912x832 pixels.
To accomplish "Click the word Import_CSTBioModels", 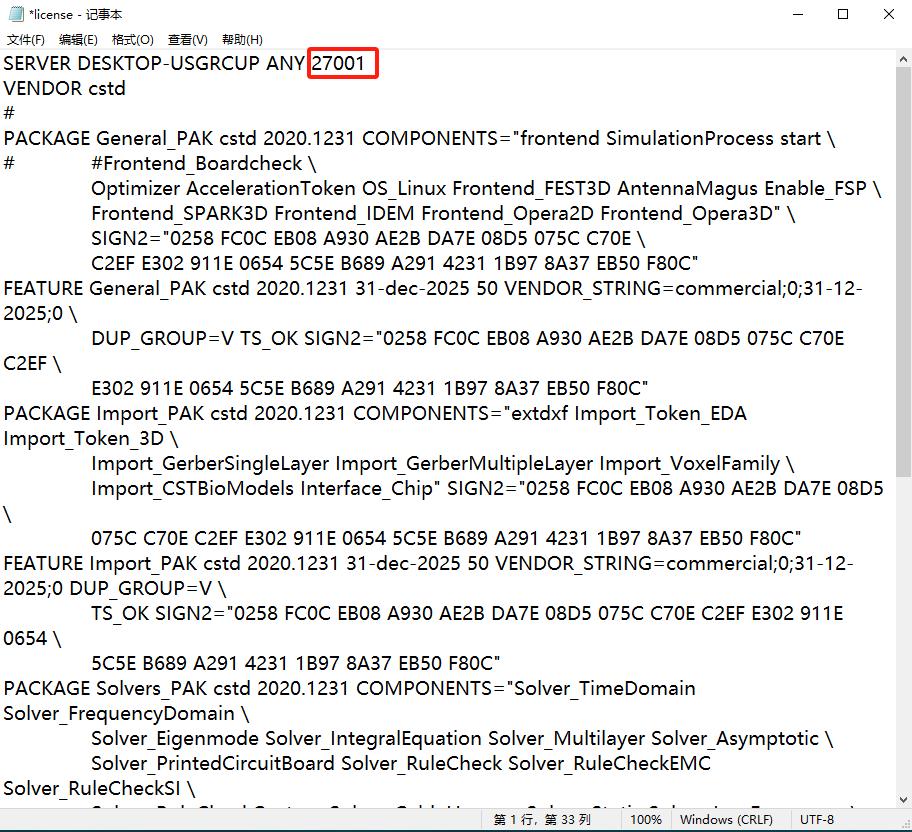I will click(x=193, y=489).
